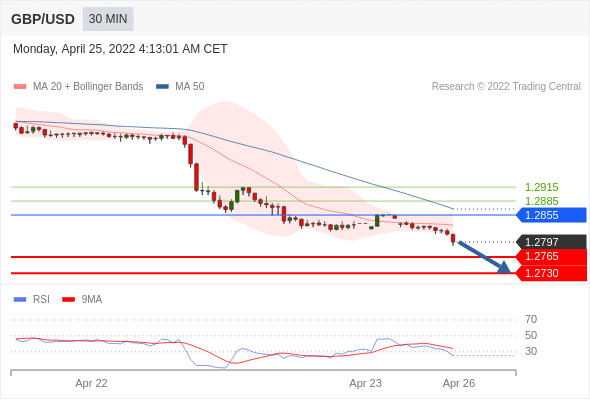Image resolution: width=590 pixels, height=400 pixels.
Task: Click the Apr 23 date axis label
Action: pos(365,383)
